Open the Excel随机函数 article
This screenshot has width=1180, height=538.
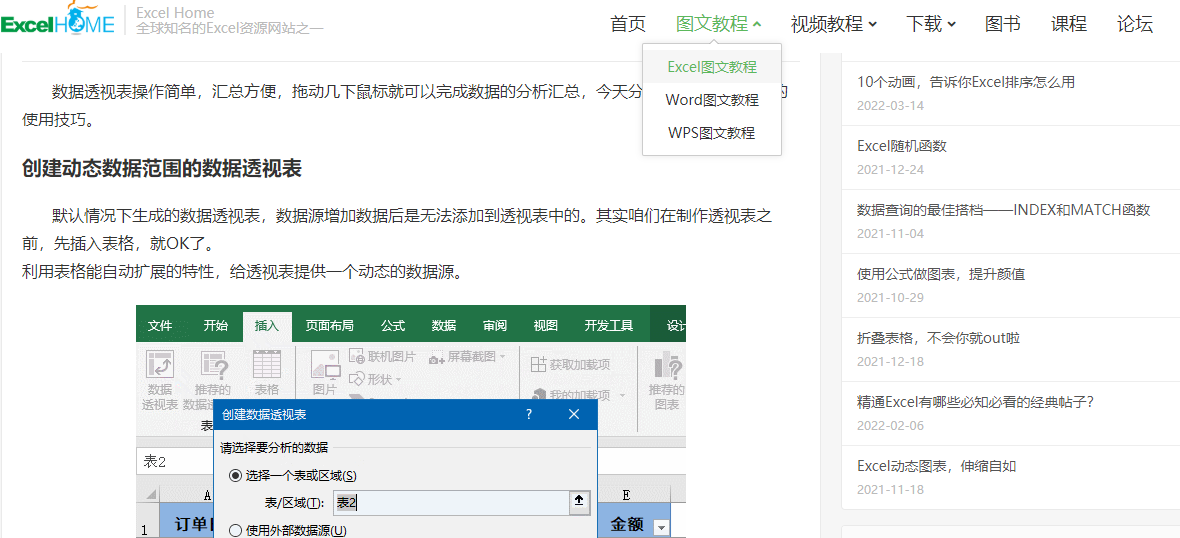902,146
